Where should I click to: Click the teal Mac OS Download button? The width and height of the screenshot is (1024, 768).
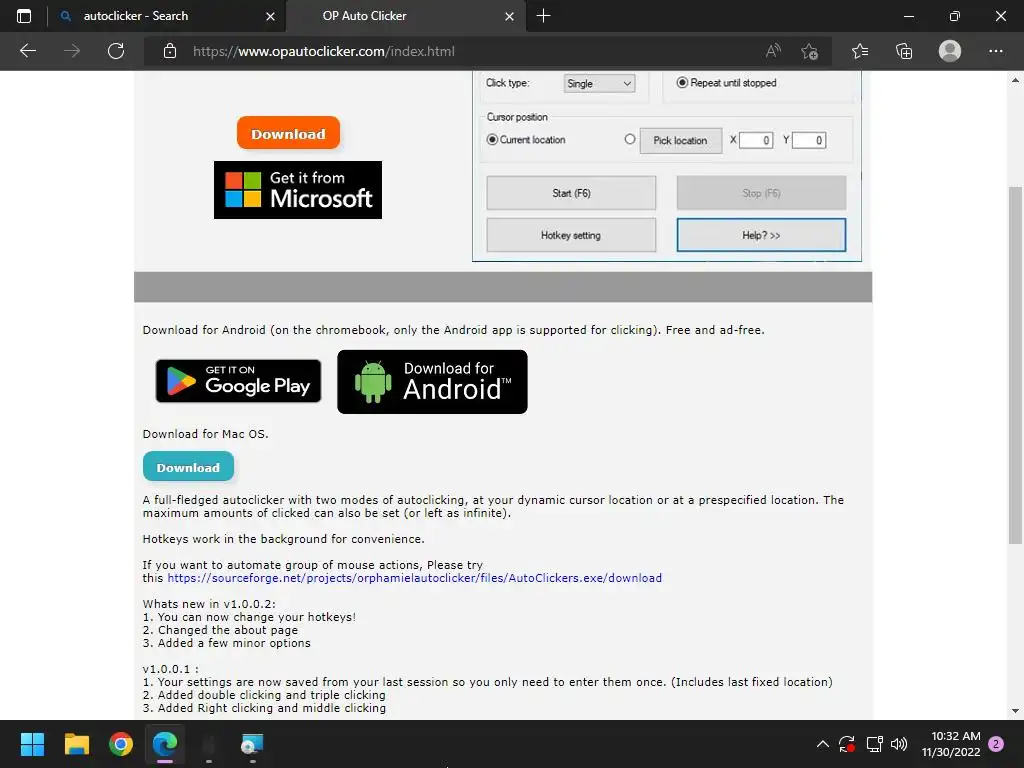pos(188,467)
